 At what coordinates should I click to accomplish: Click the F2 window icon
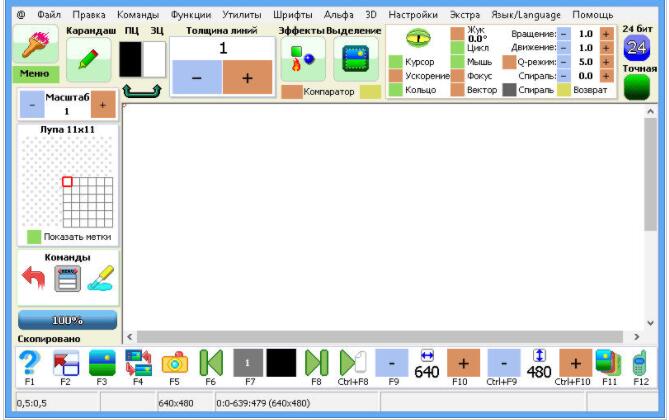66,363
